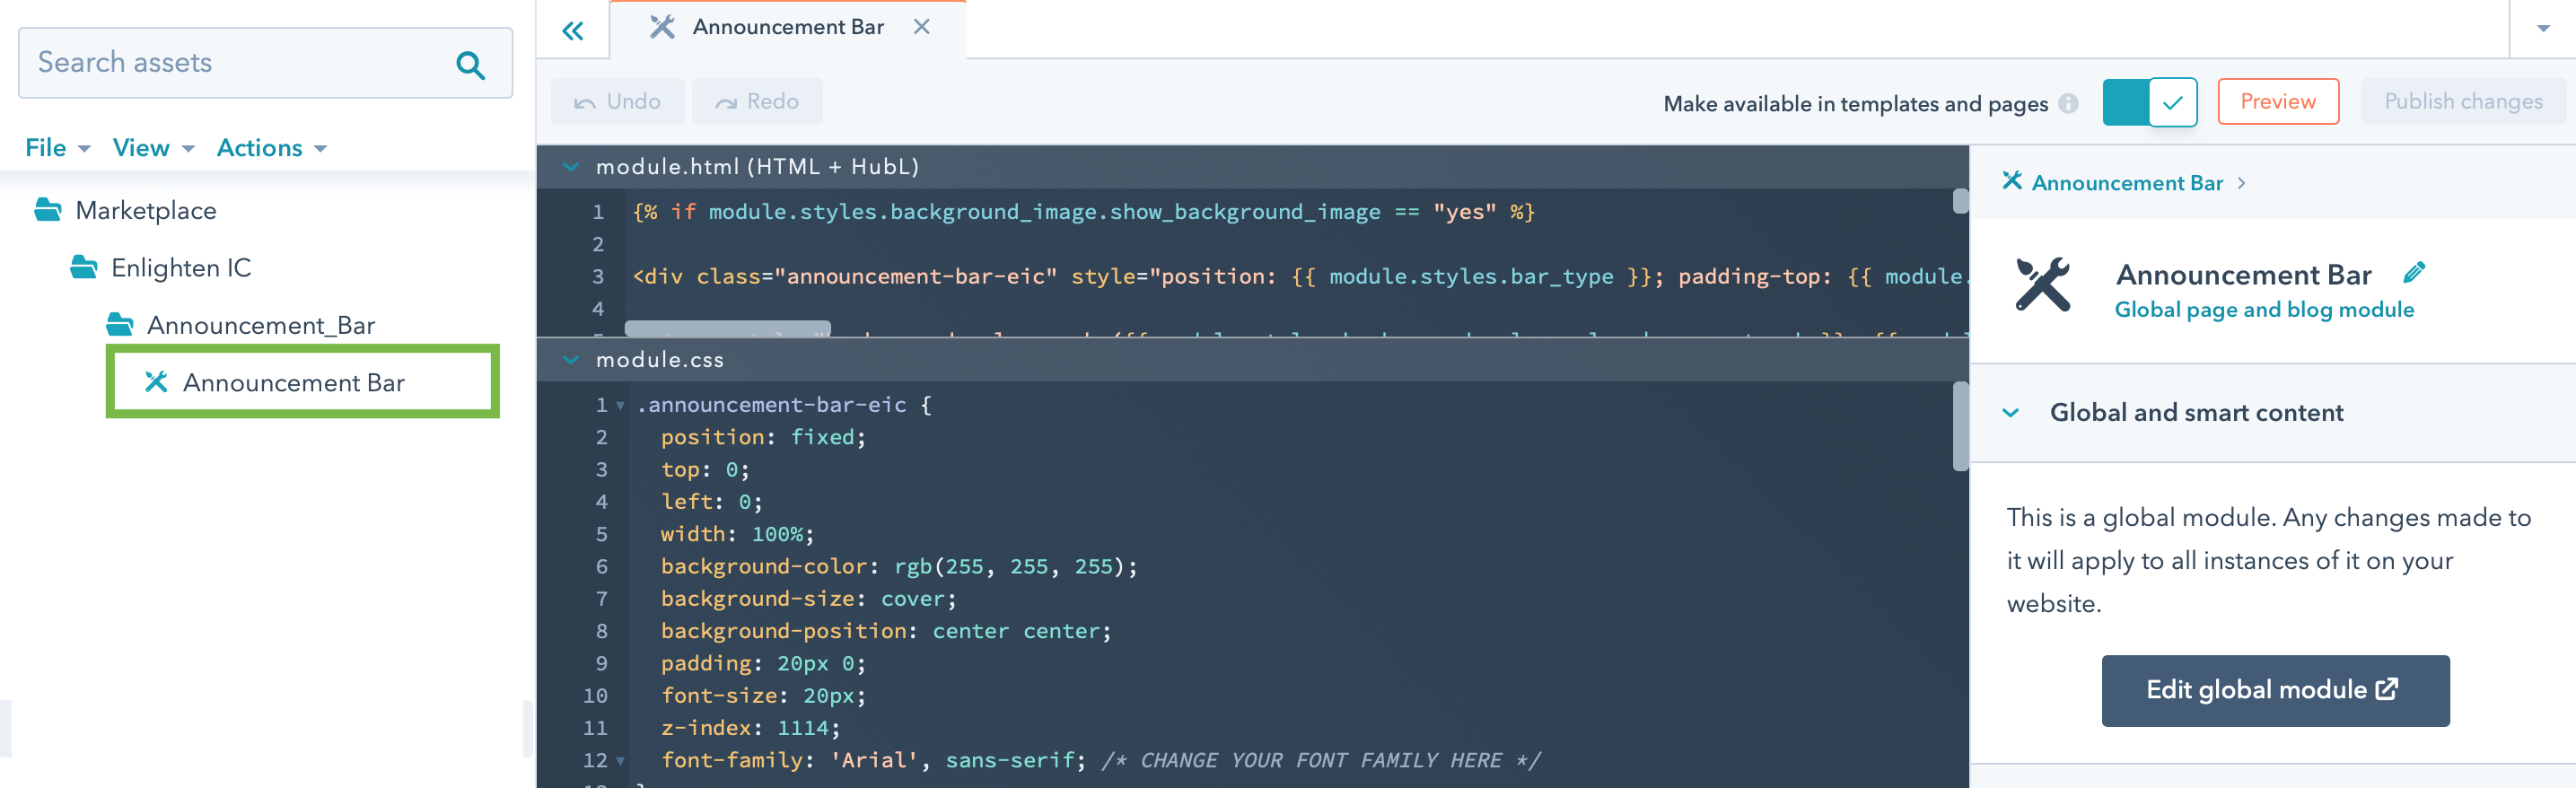Fold CSS rule at line 1
This screenshot has height=788, width=2576.
[x=621, y=406]
